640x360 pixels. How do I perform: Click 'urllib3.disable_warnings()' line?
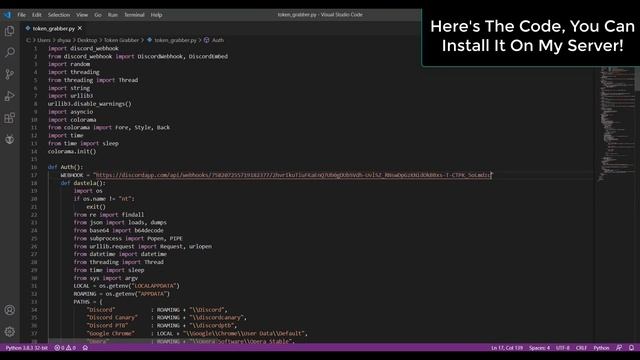[90, 104]
